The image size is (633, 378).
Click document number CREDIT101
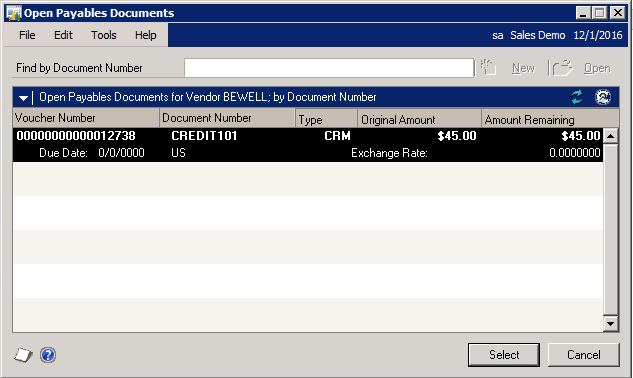[x=204, y=136]
